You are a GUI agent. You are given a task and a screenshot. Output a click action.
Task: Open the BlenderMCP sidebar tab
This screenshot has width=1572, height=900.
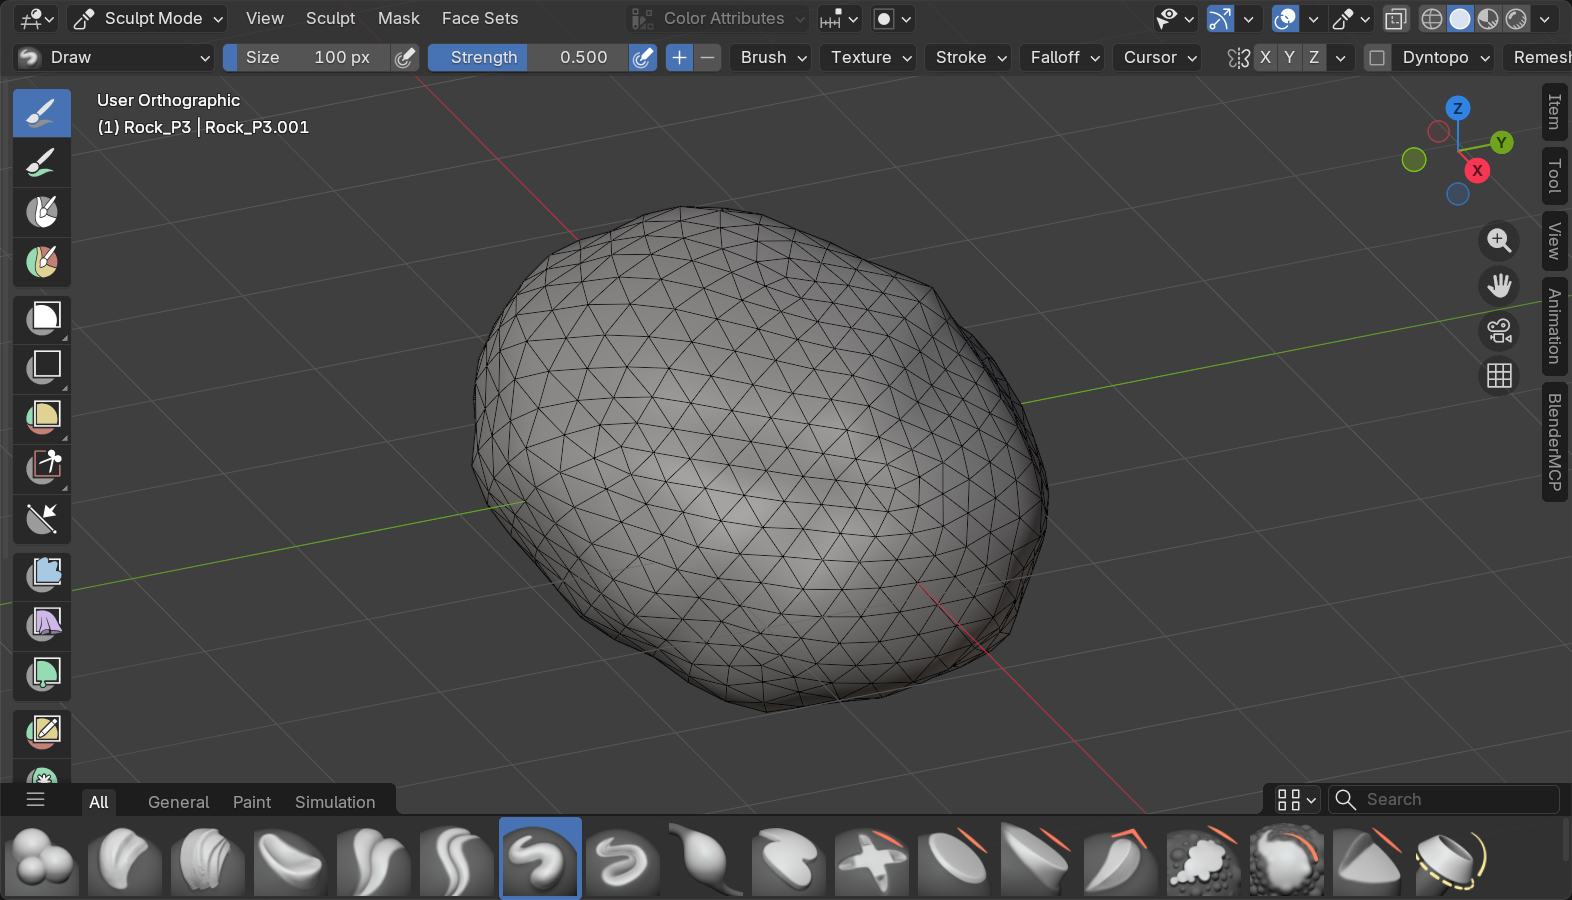pyautogui.click(x=1555, y=442)
